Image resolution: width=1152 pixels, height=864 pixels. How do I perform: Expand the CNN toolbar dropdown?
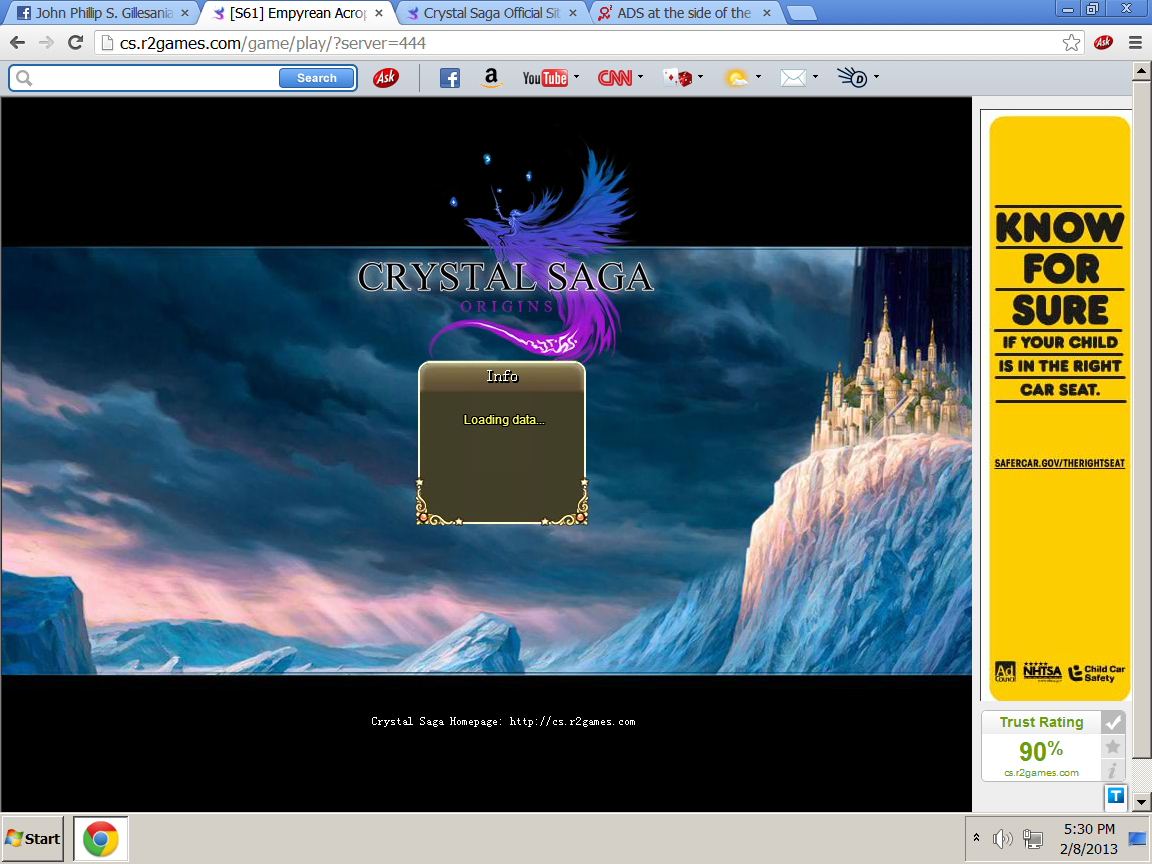(641, 77)
